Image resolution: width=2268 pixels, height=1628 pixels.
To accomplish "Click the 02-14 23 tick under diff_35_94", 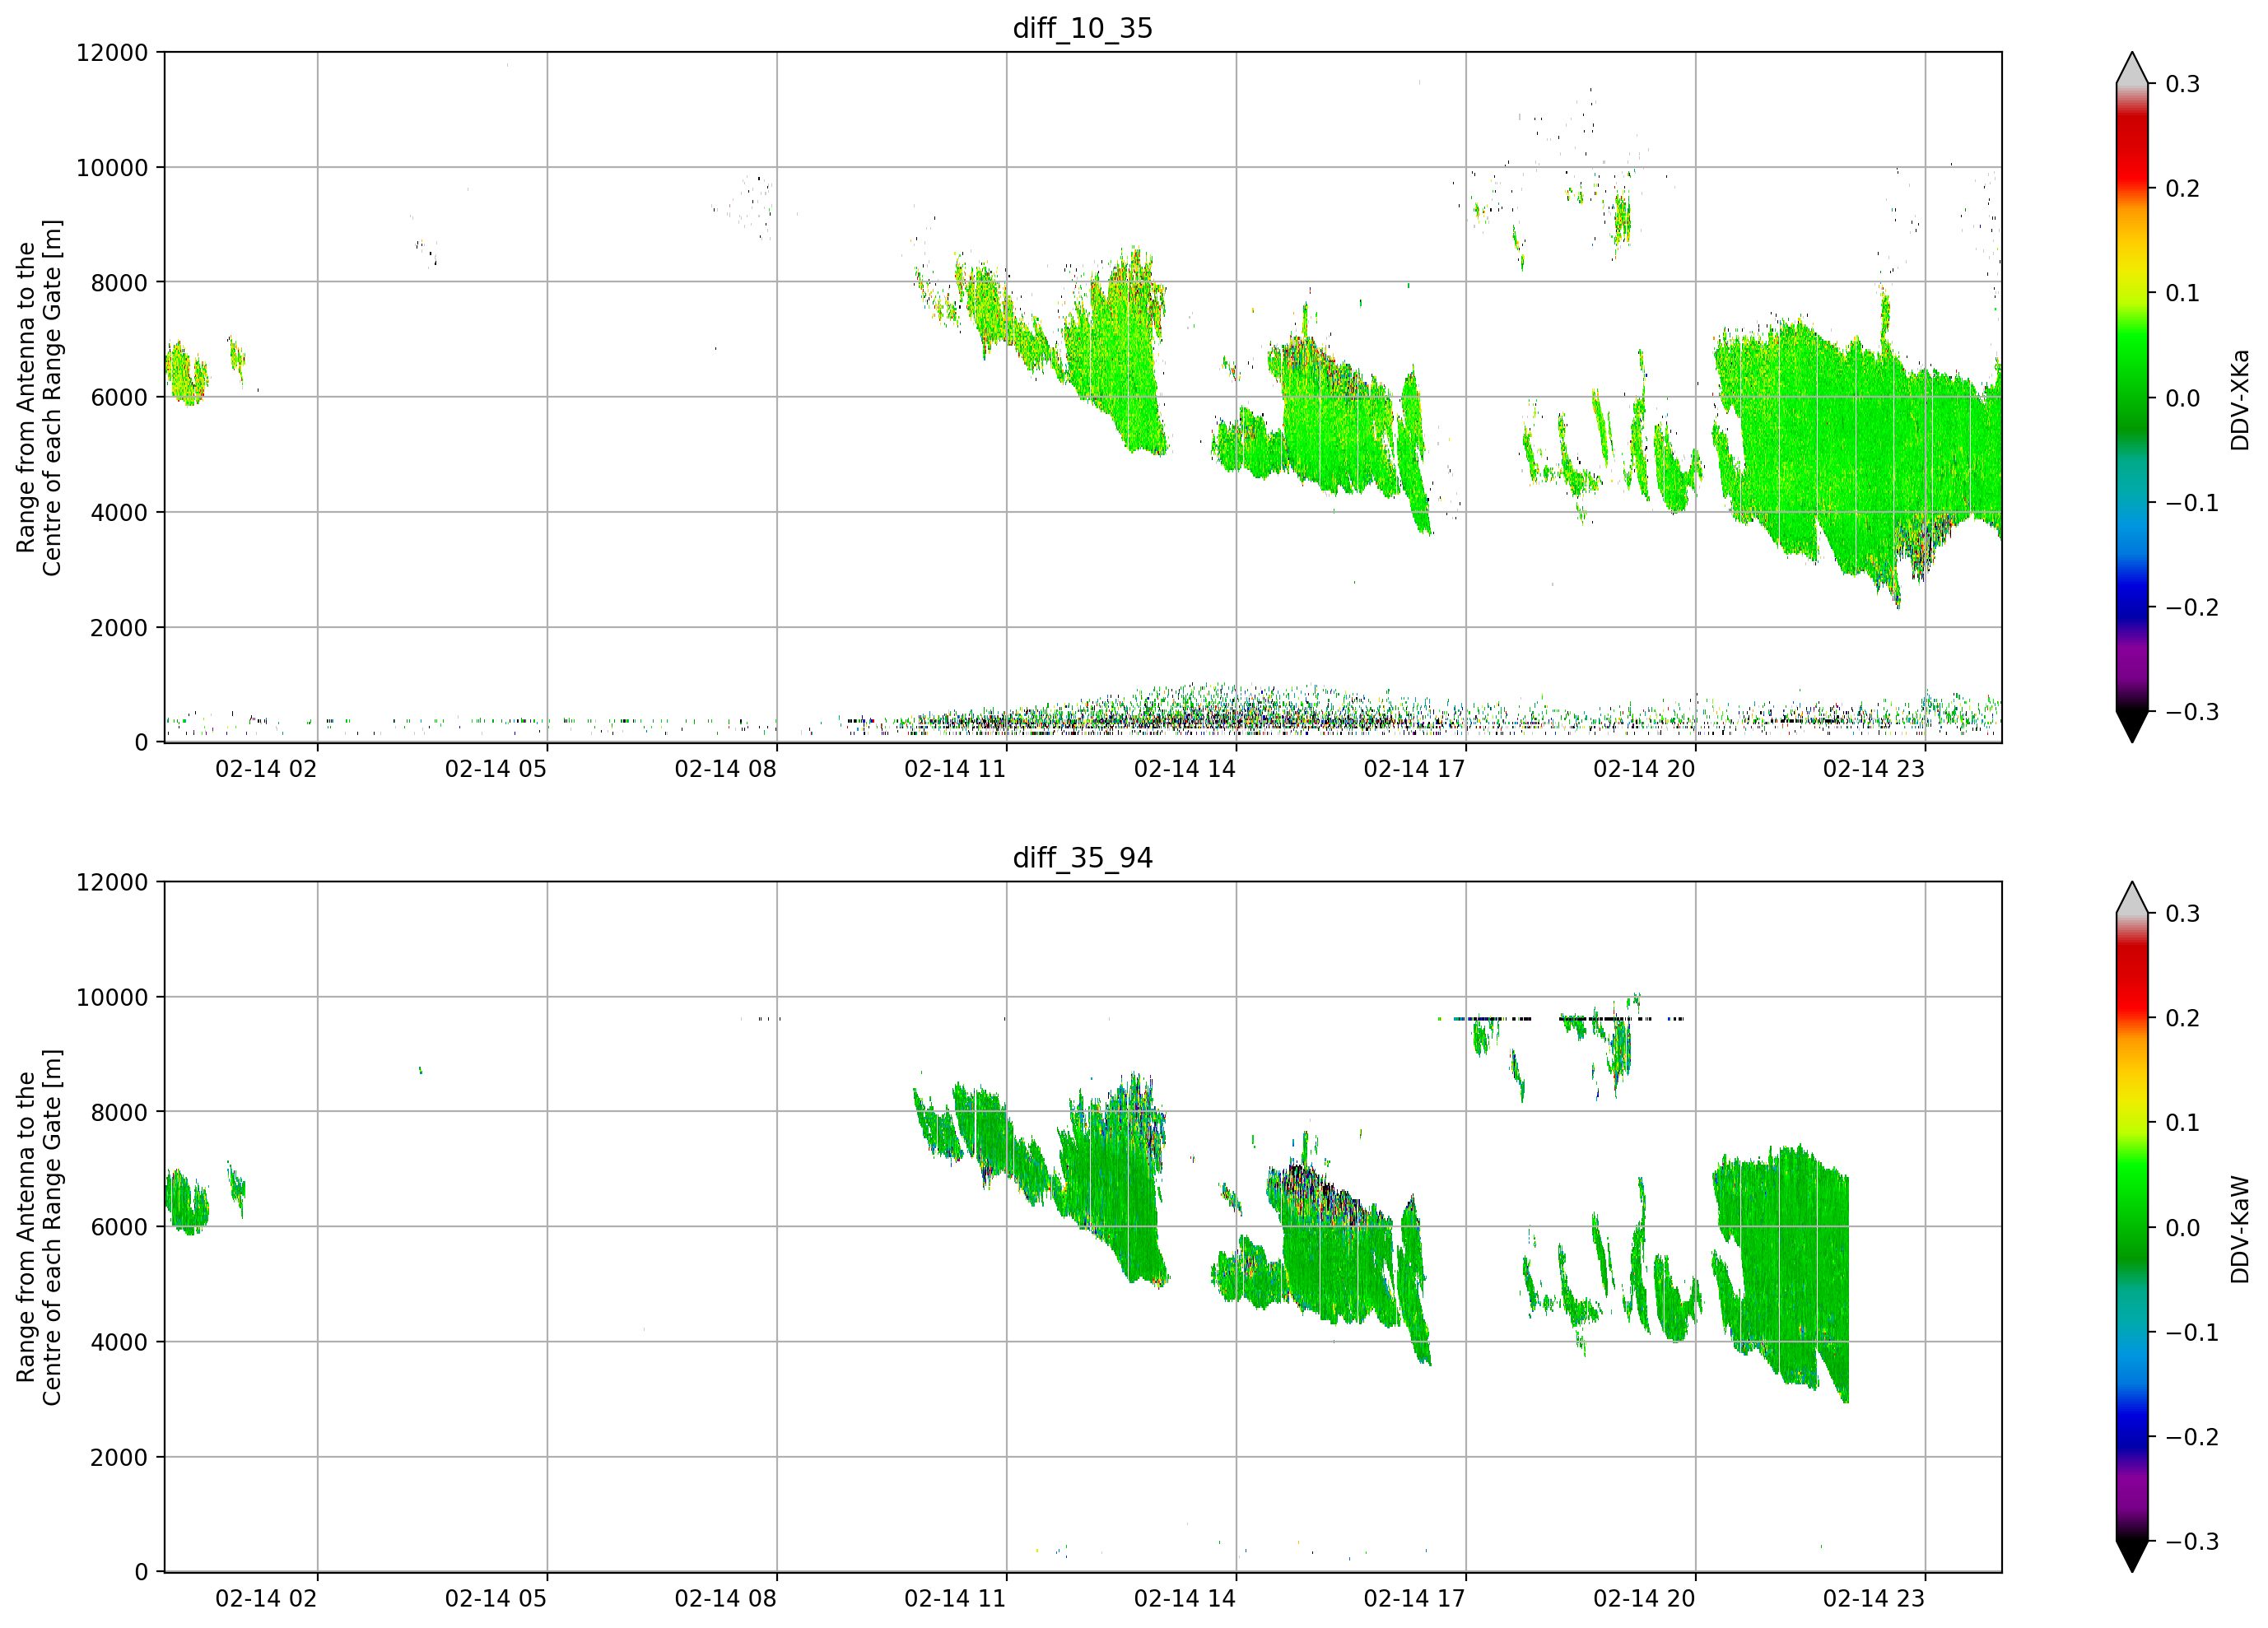I will (x=1874, y=1598).
